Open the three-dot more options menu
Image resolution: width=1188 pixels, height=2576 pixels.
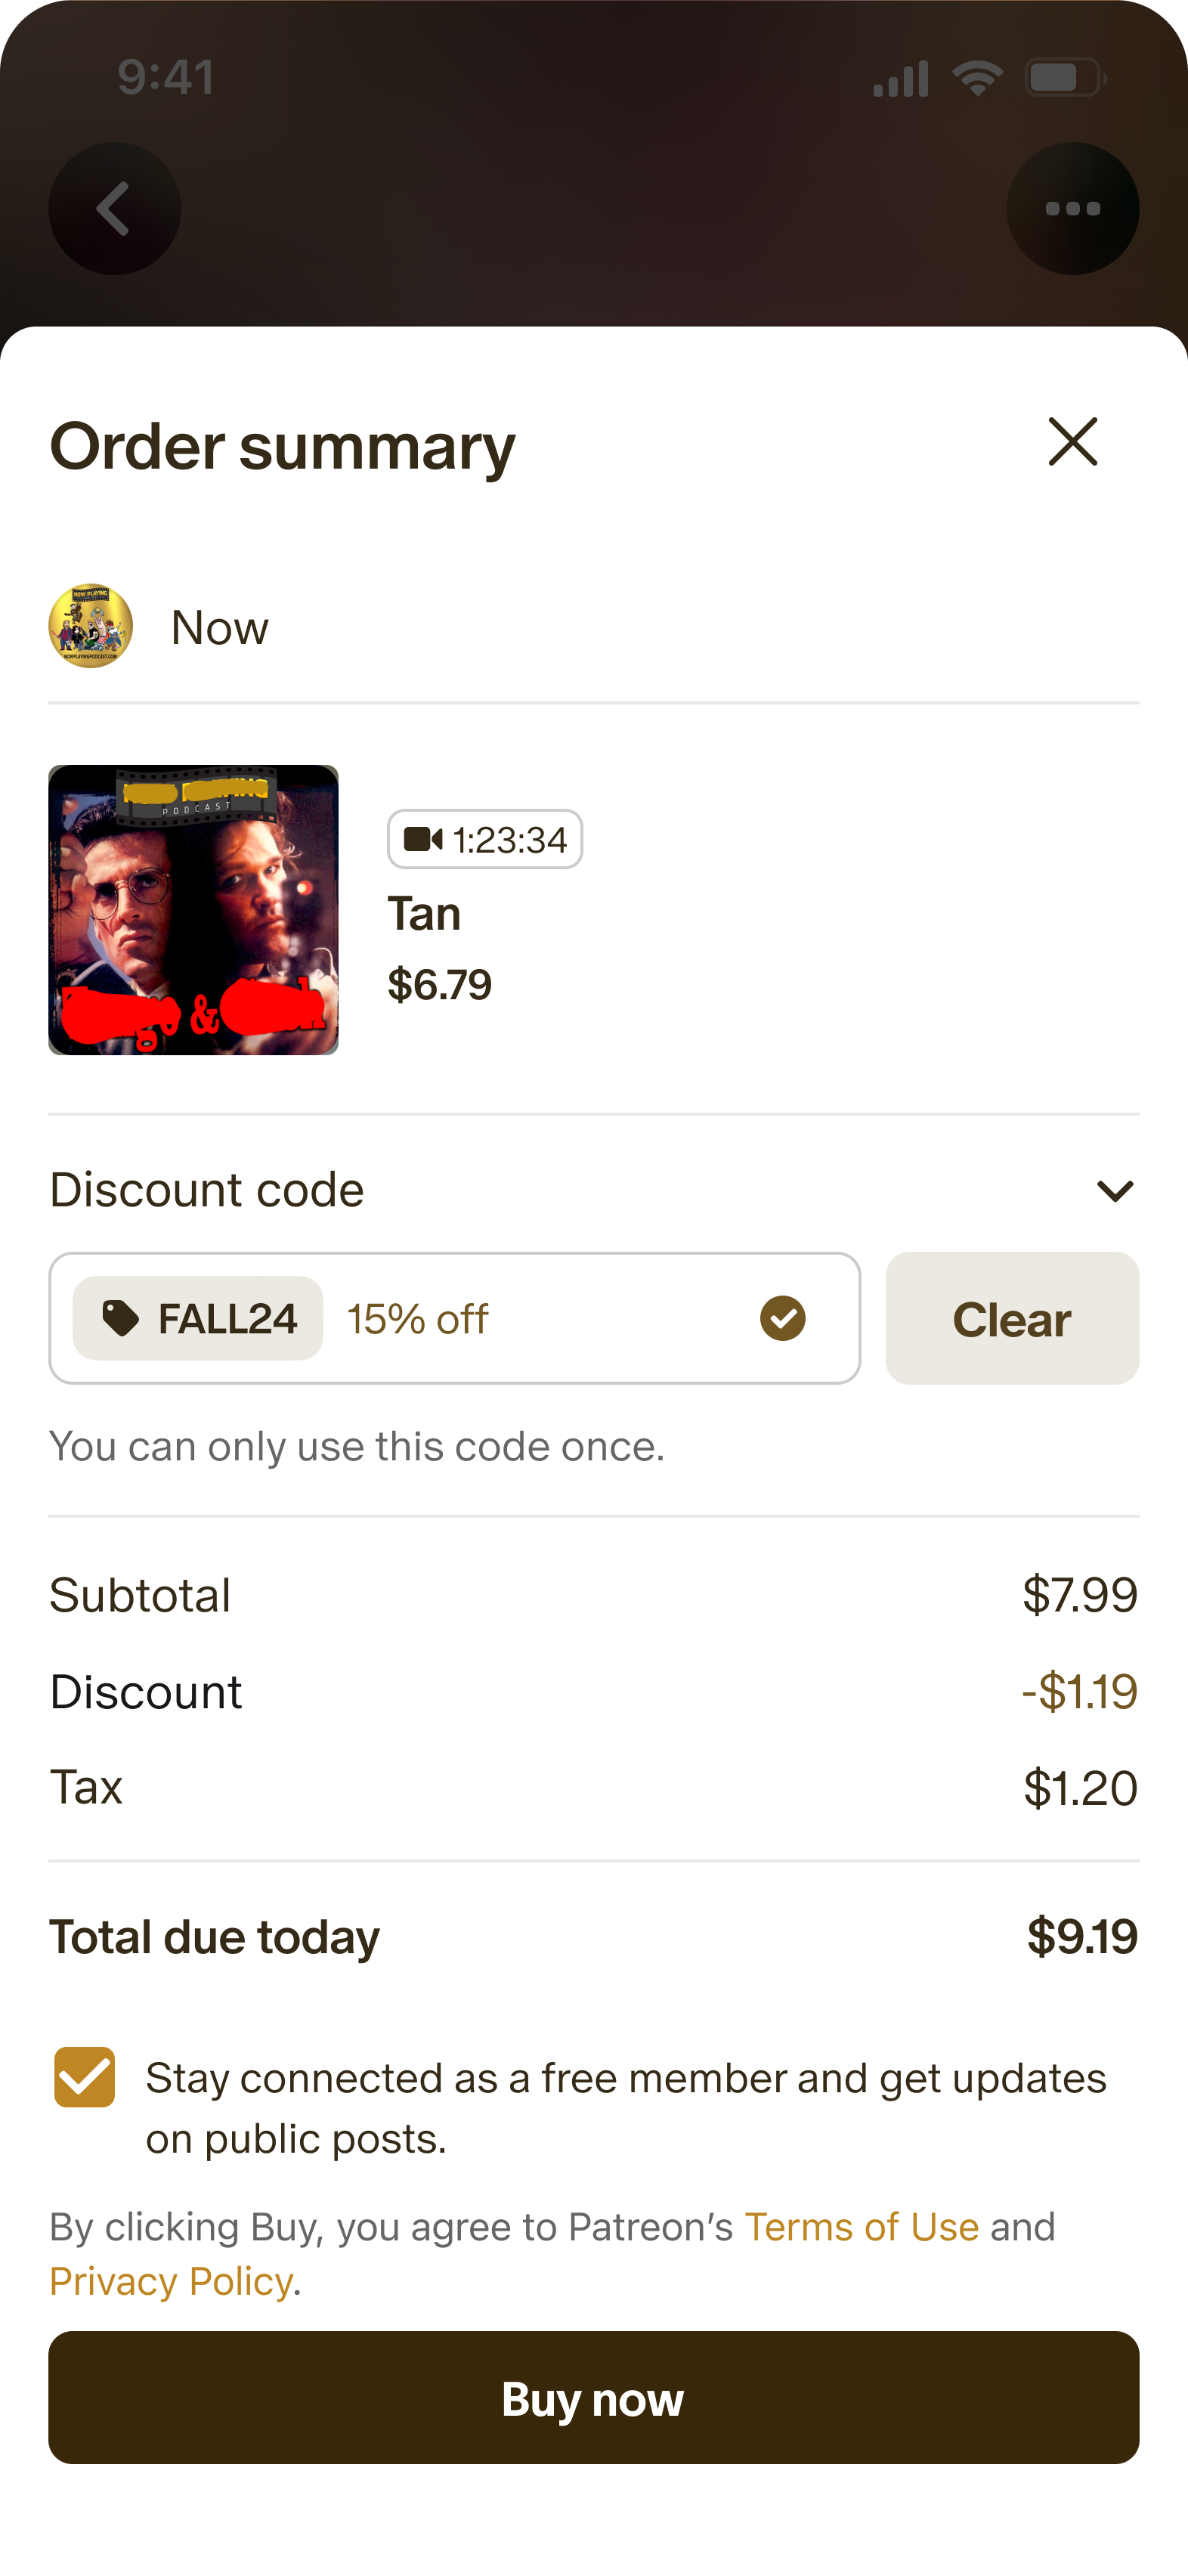(x=1072, y=209)
